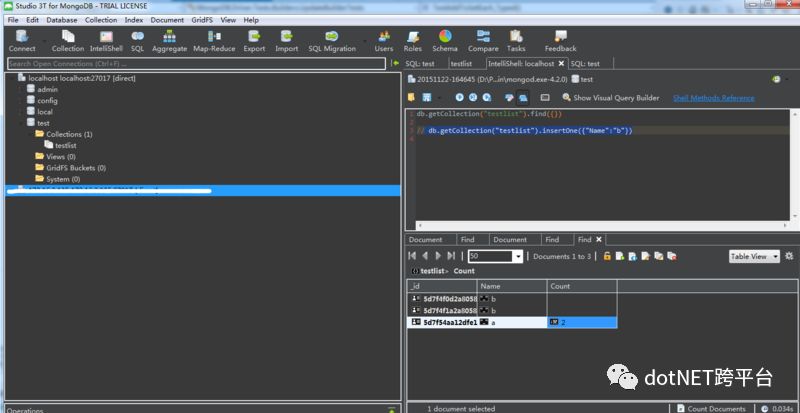The width and height of the screenshot is (800, 413).
Task: Open the save script dropdown arrow
Action: pos(439,98)
